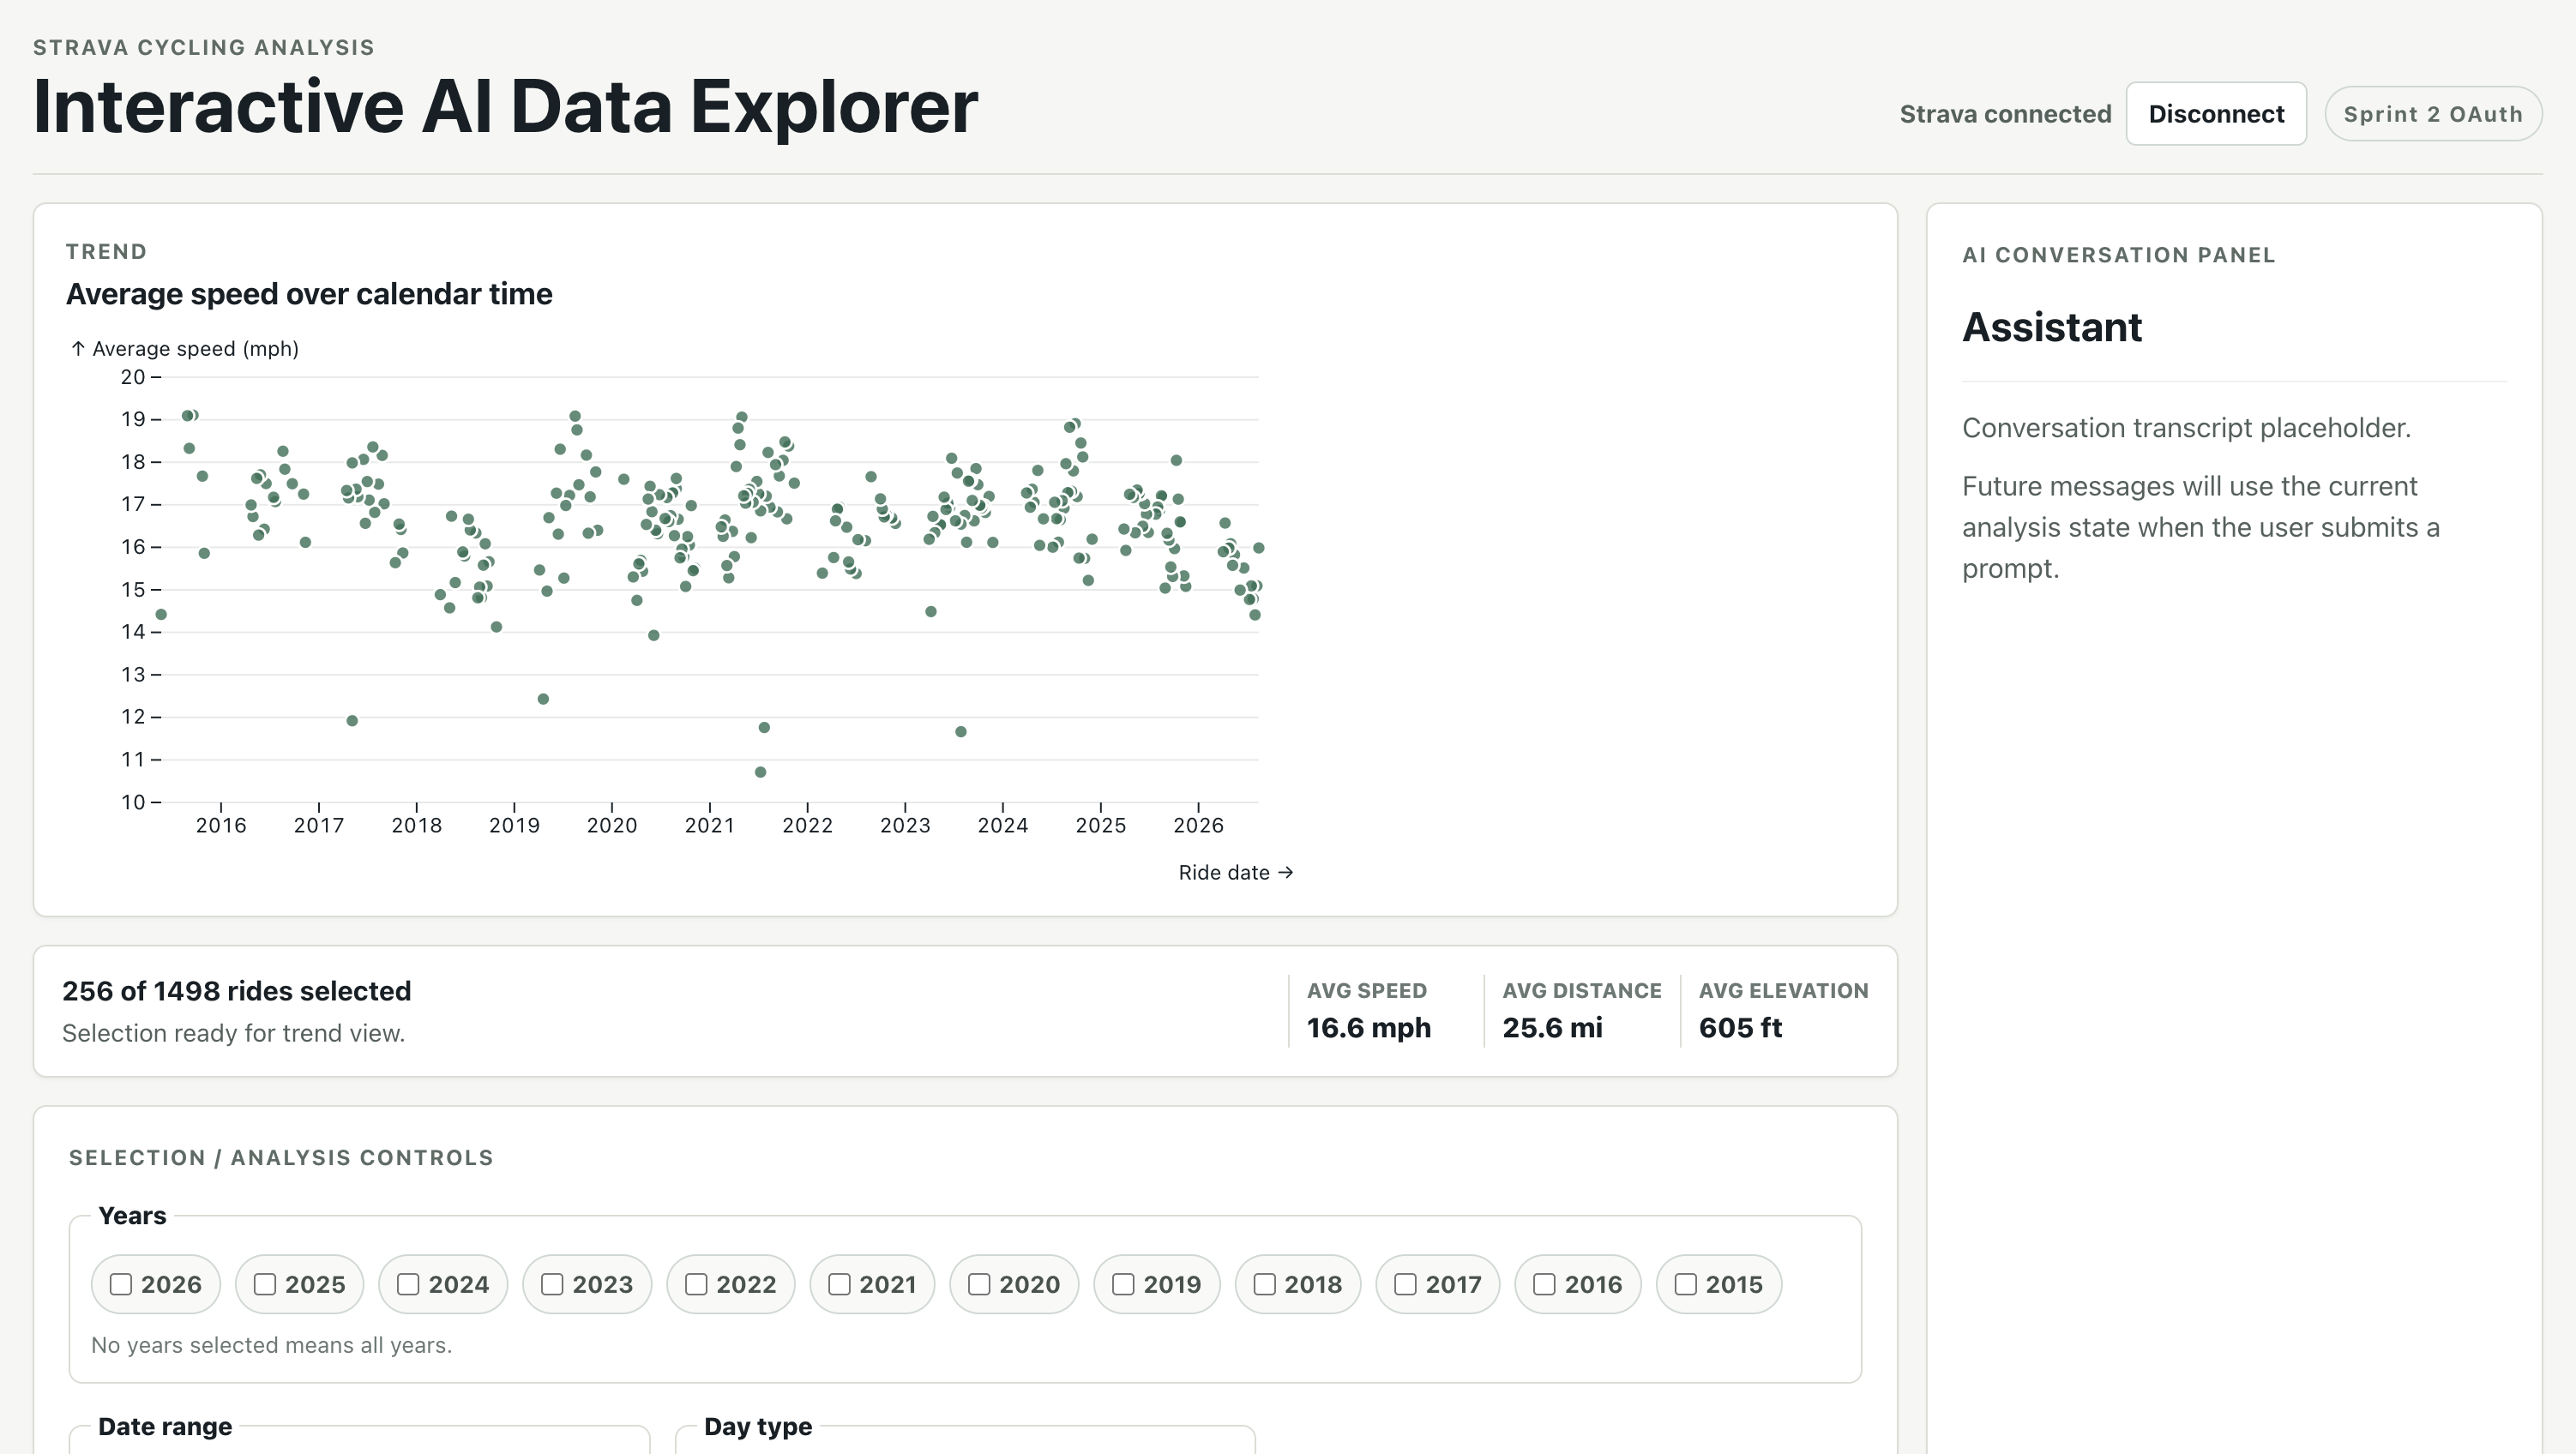This screenshot has width=2576, height=1454.
Task: Click the Disconnect button
Action: tap(2215, 114)
